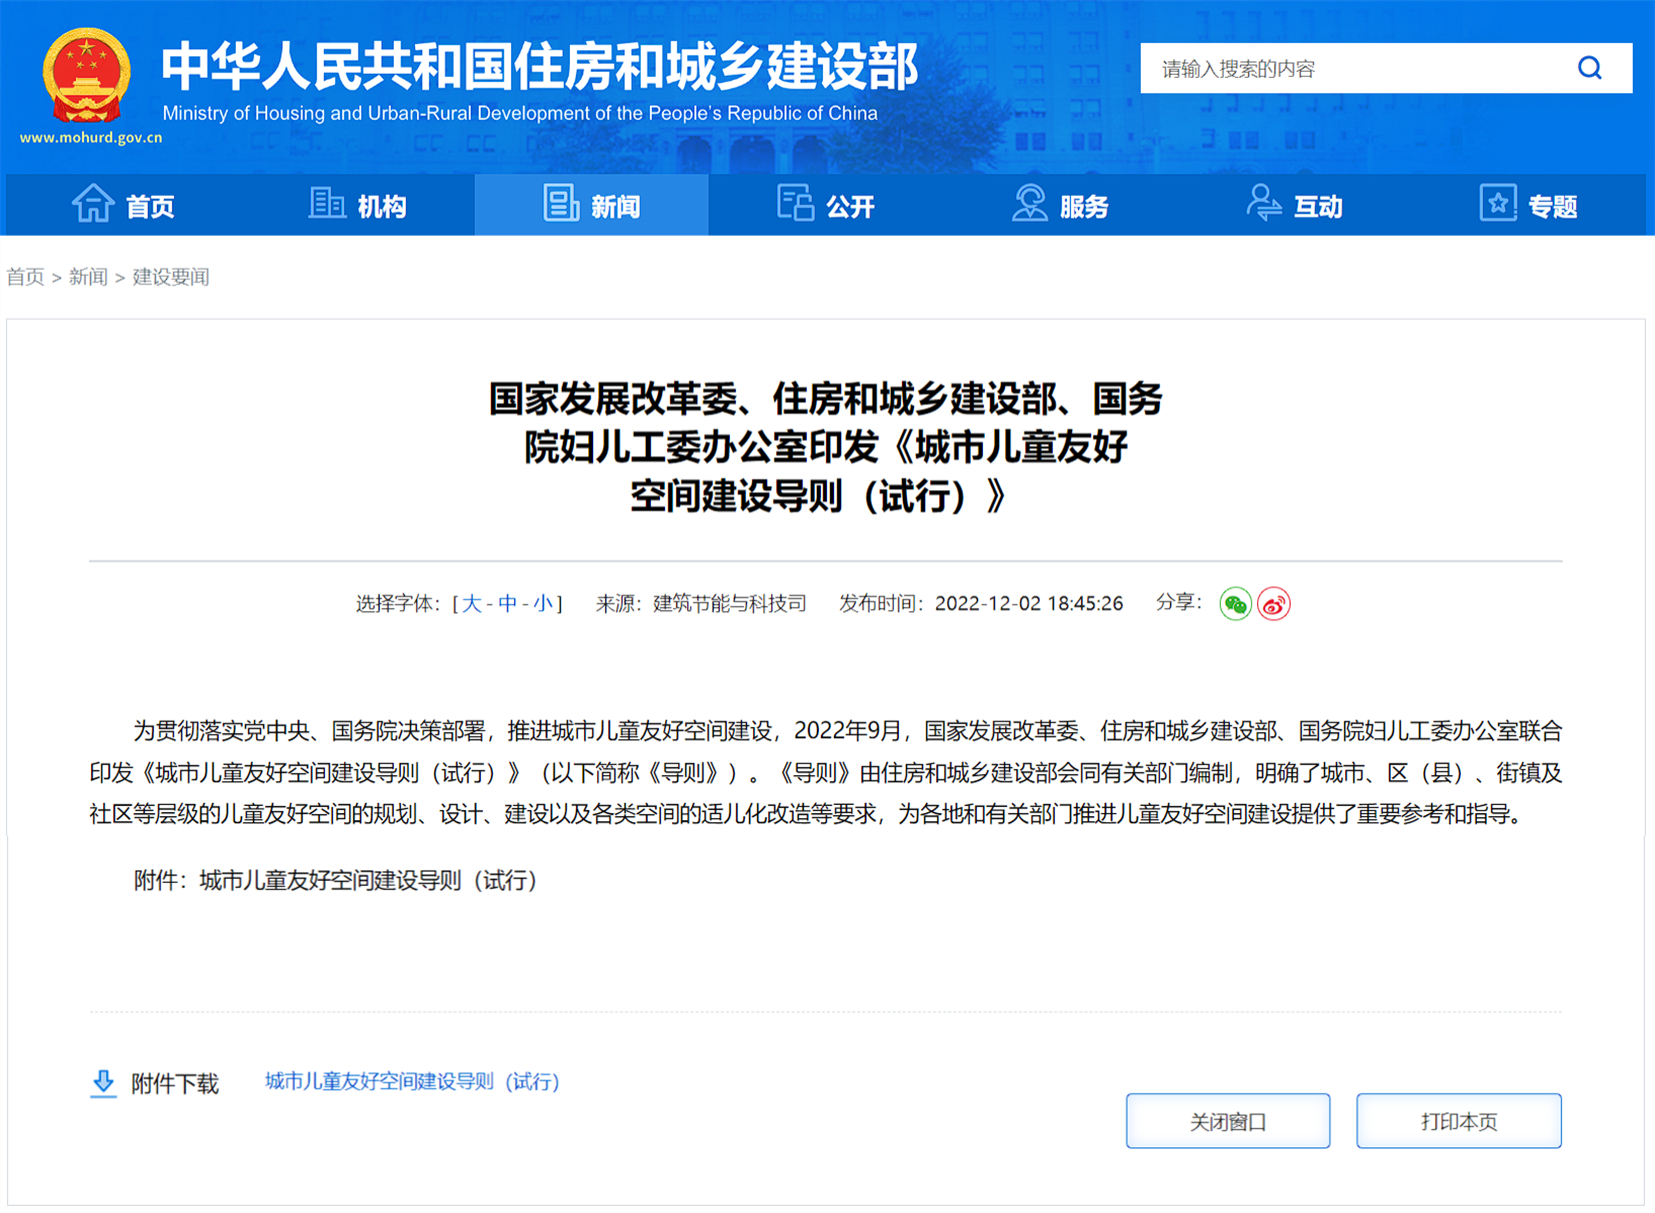Viewport: 1655px width, 1213px height.
Task: Click the search magnifier icon
Action: 1589,68
